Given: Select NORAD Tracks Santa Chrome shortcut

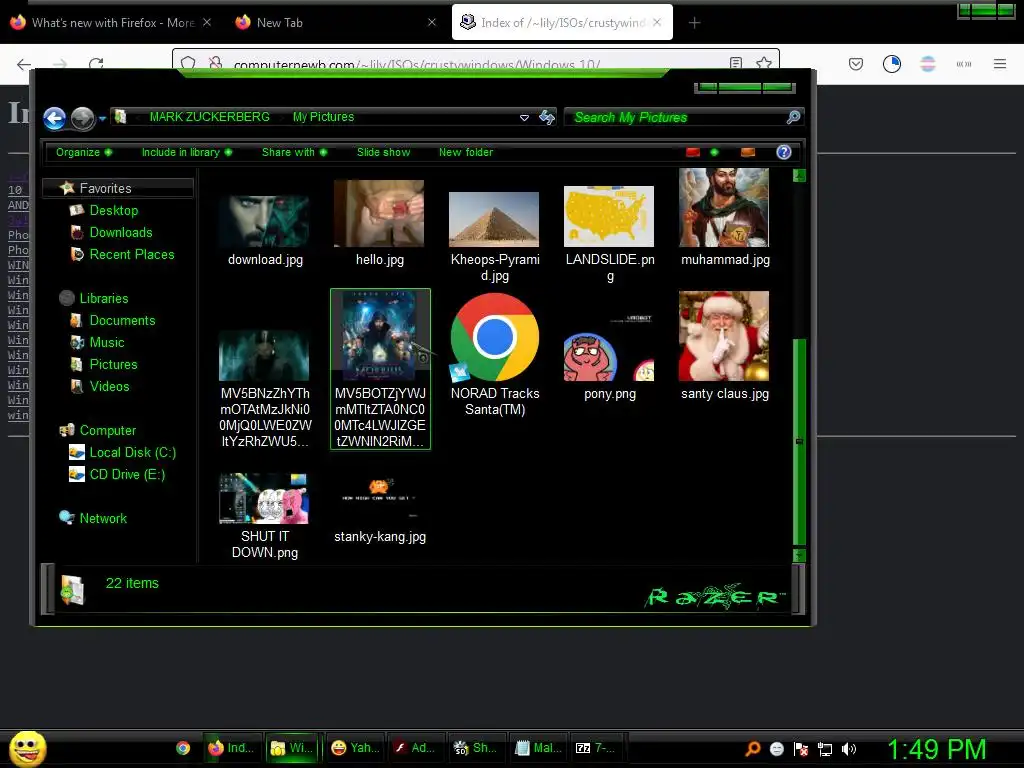Looking at the screenshot, I should pos(494,337).
